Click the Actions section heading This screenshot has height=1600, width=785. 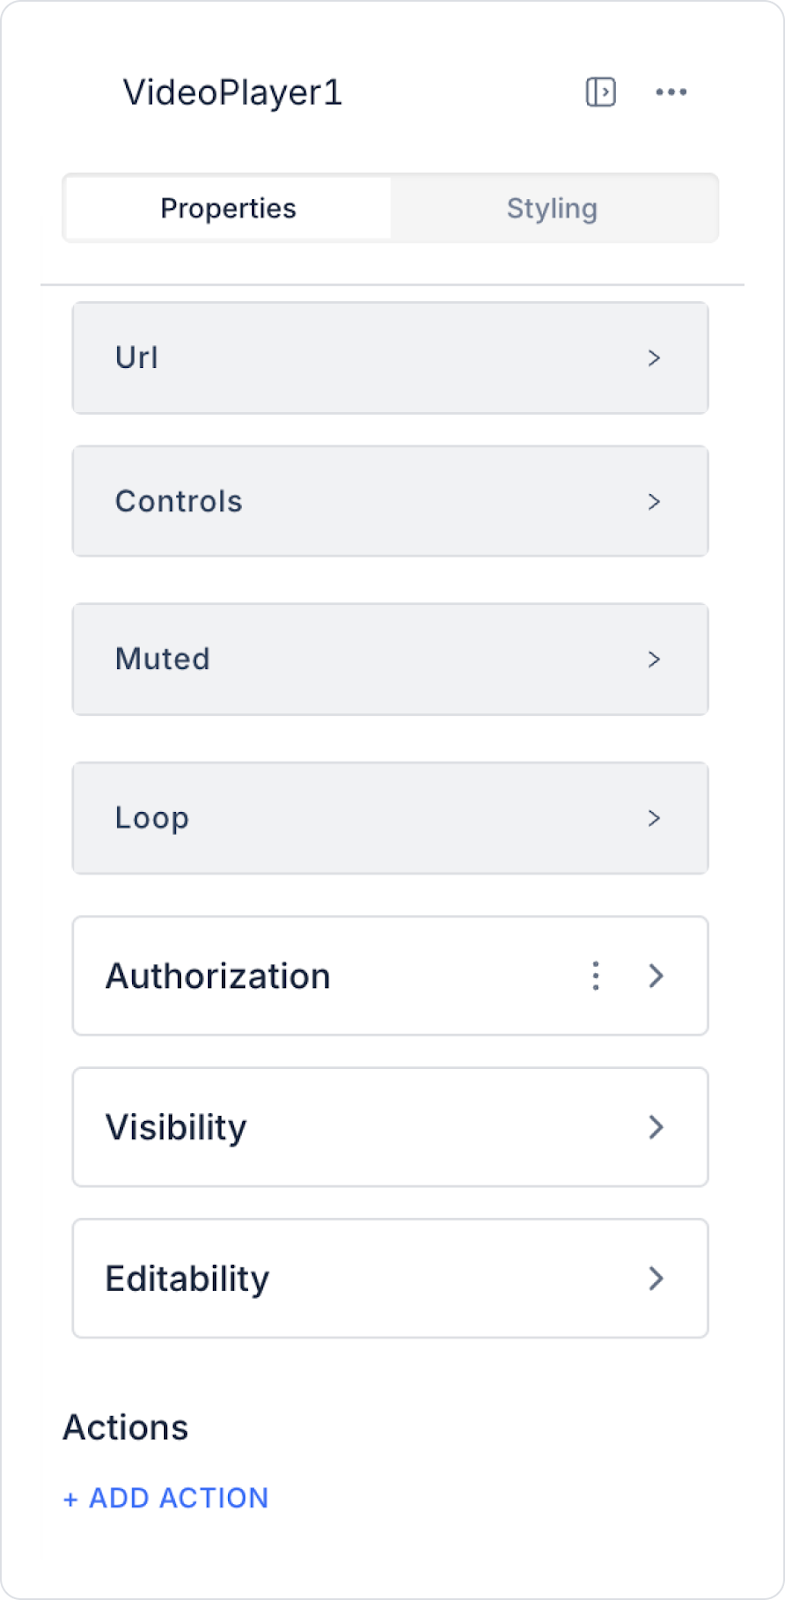(x=126, y=1427)
